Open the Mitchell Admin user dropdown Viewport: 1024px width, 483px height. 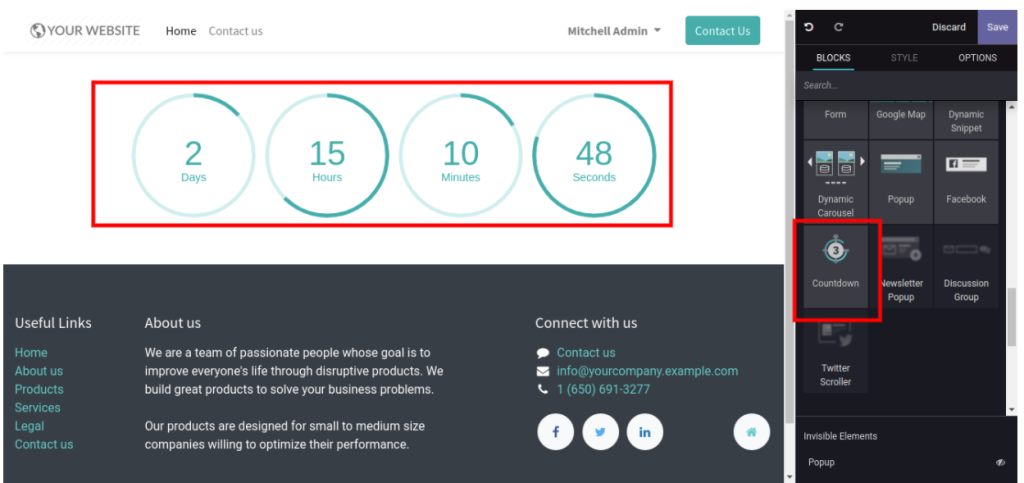coord(614,31)
